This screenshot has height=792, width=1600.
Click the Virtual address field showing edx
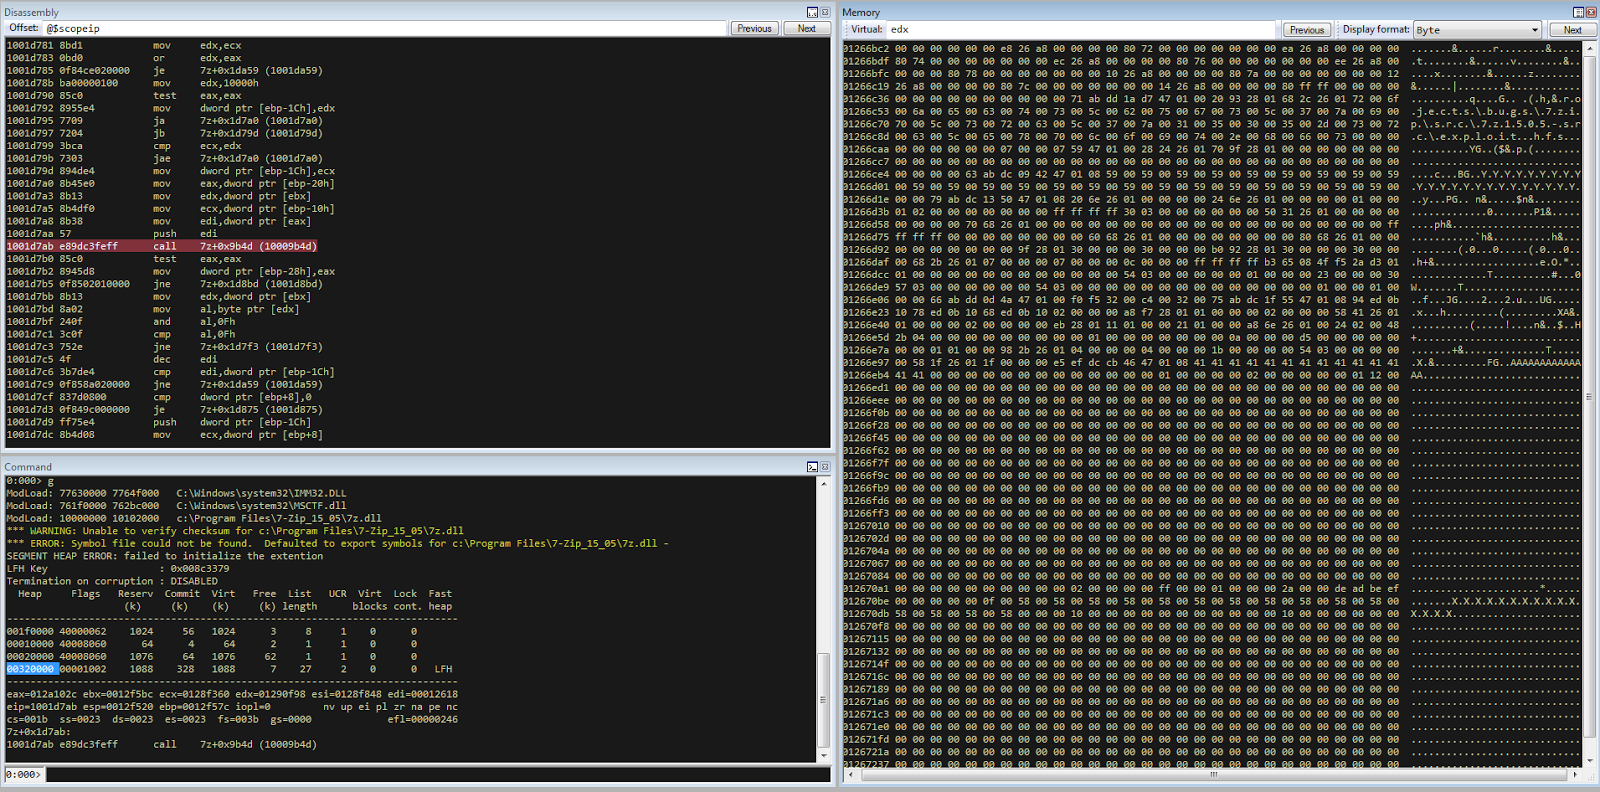pos(1080,30)
